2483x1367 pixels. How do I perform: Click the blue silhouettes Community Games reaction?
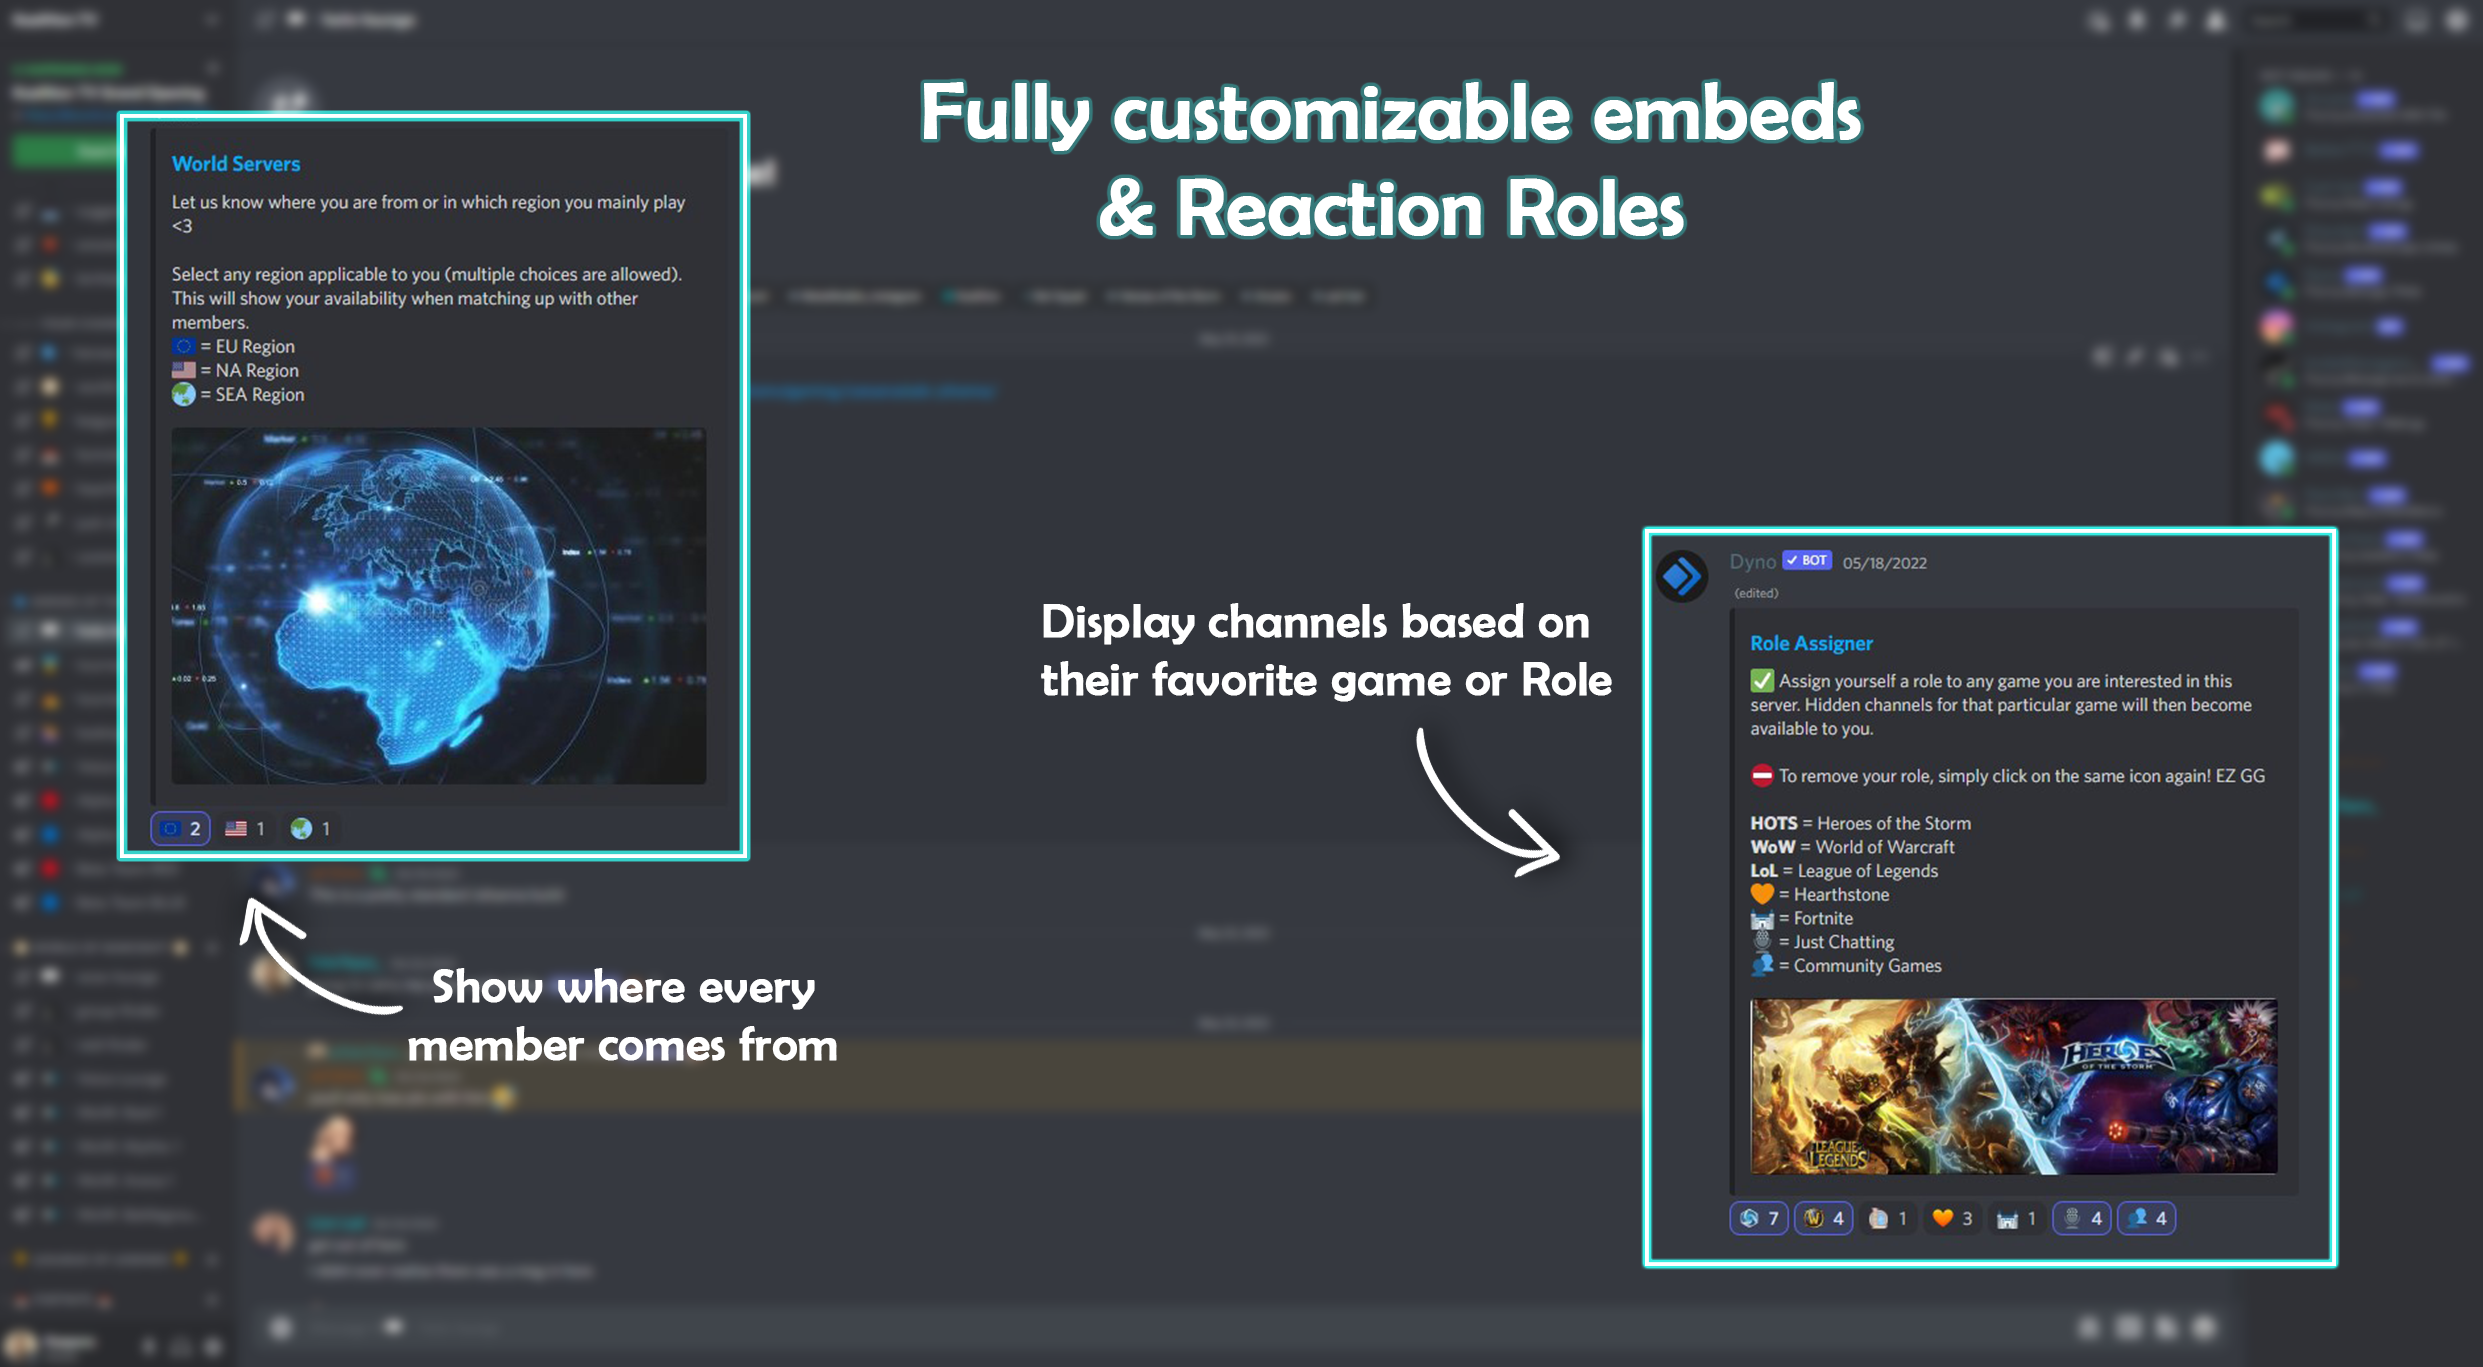tap(2147, 1218)
